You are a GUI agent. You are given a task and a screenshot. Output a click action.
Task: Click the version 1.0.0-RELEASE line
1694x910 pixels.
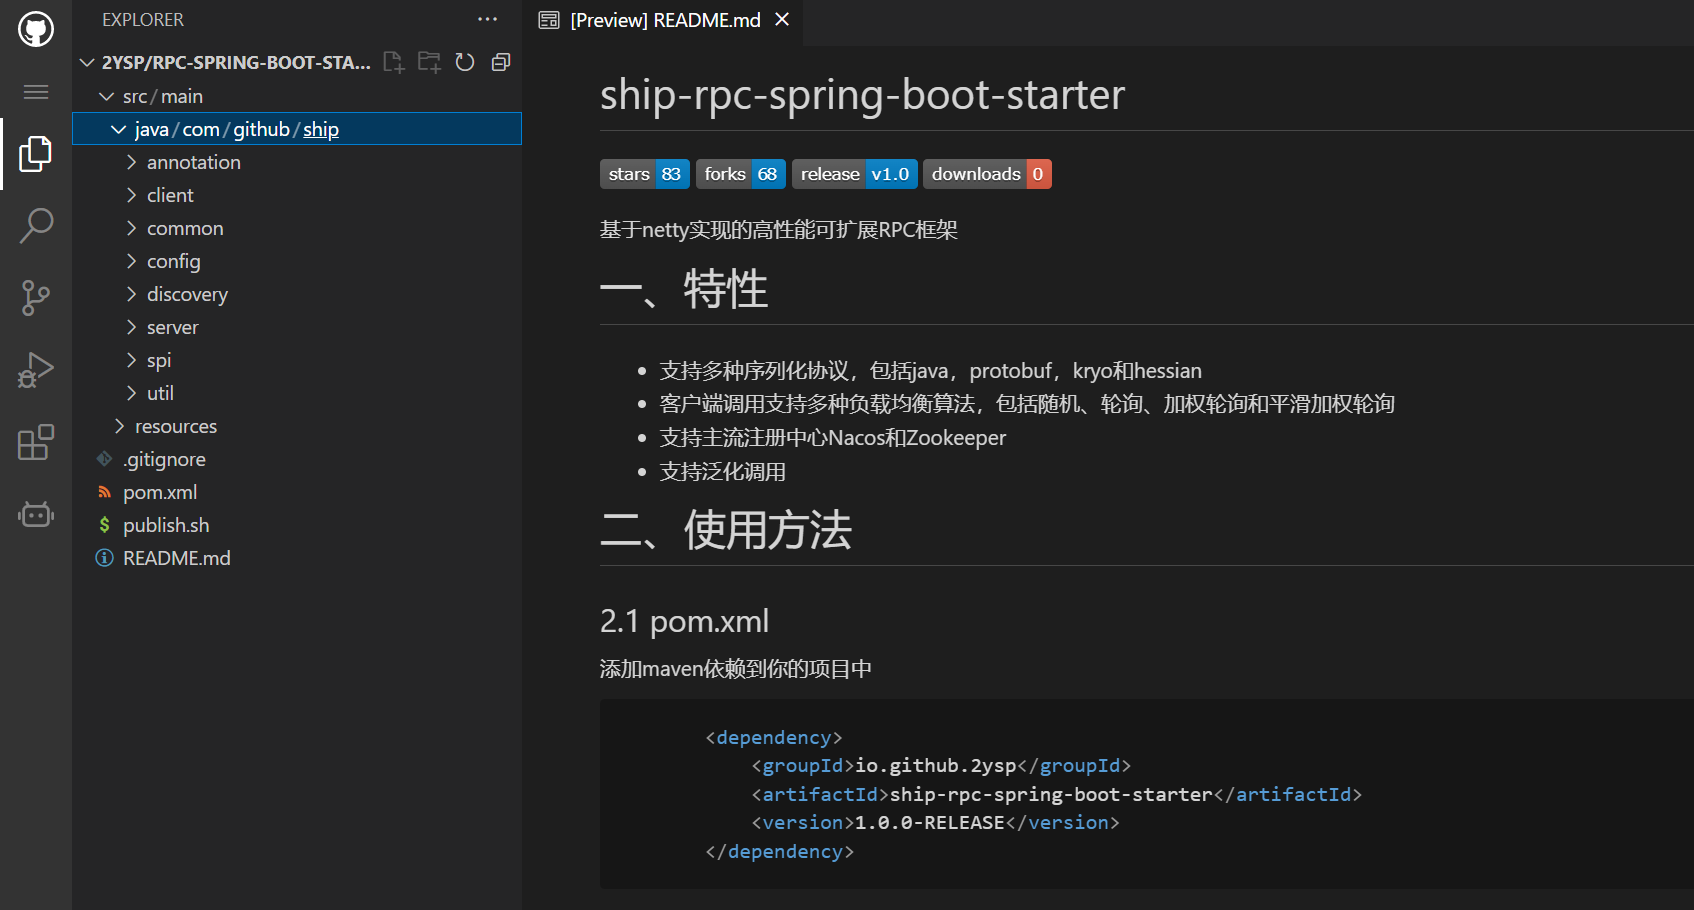935,822
